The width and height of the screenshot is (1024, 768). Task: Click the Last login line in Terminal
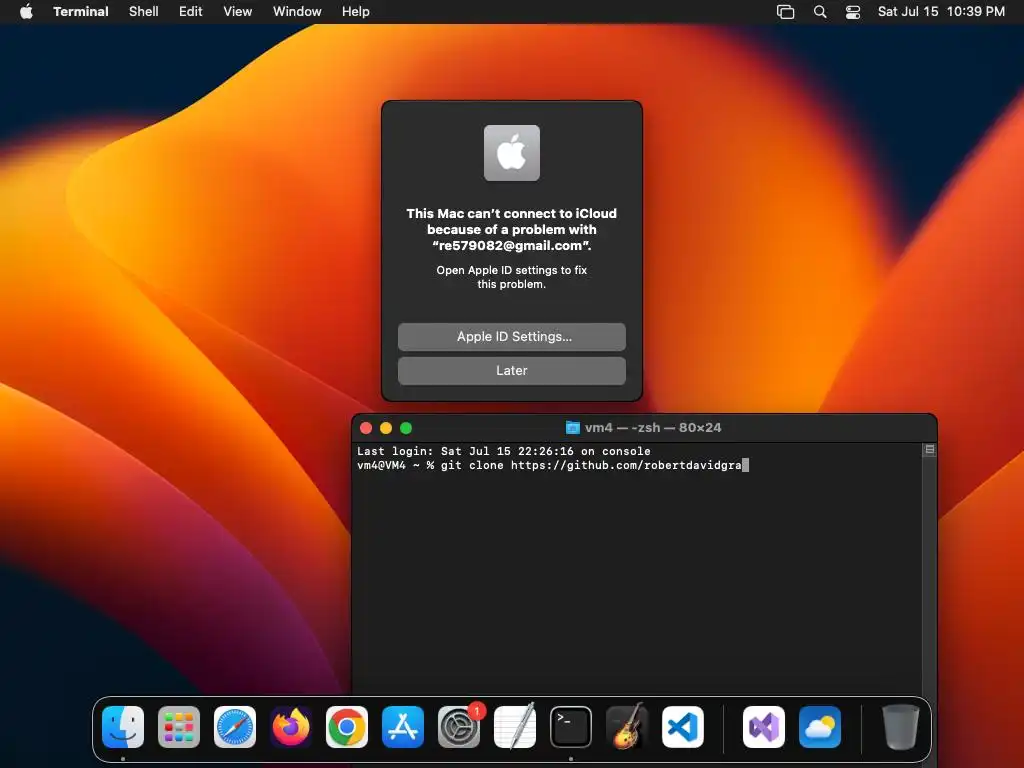(504, 451)
